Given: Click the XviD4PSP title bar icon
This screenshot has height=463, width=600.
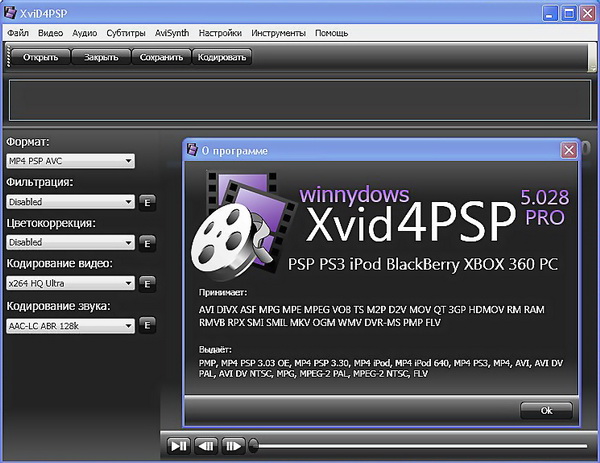Looking at the screenshot, I should 10,13.
